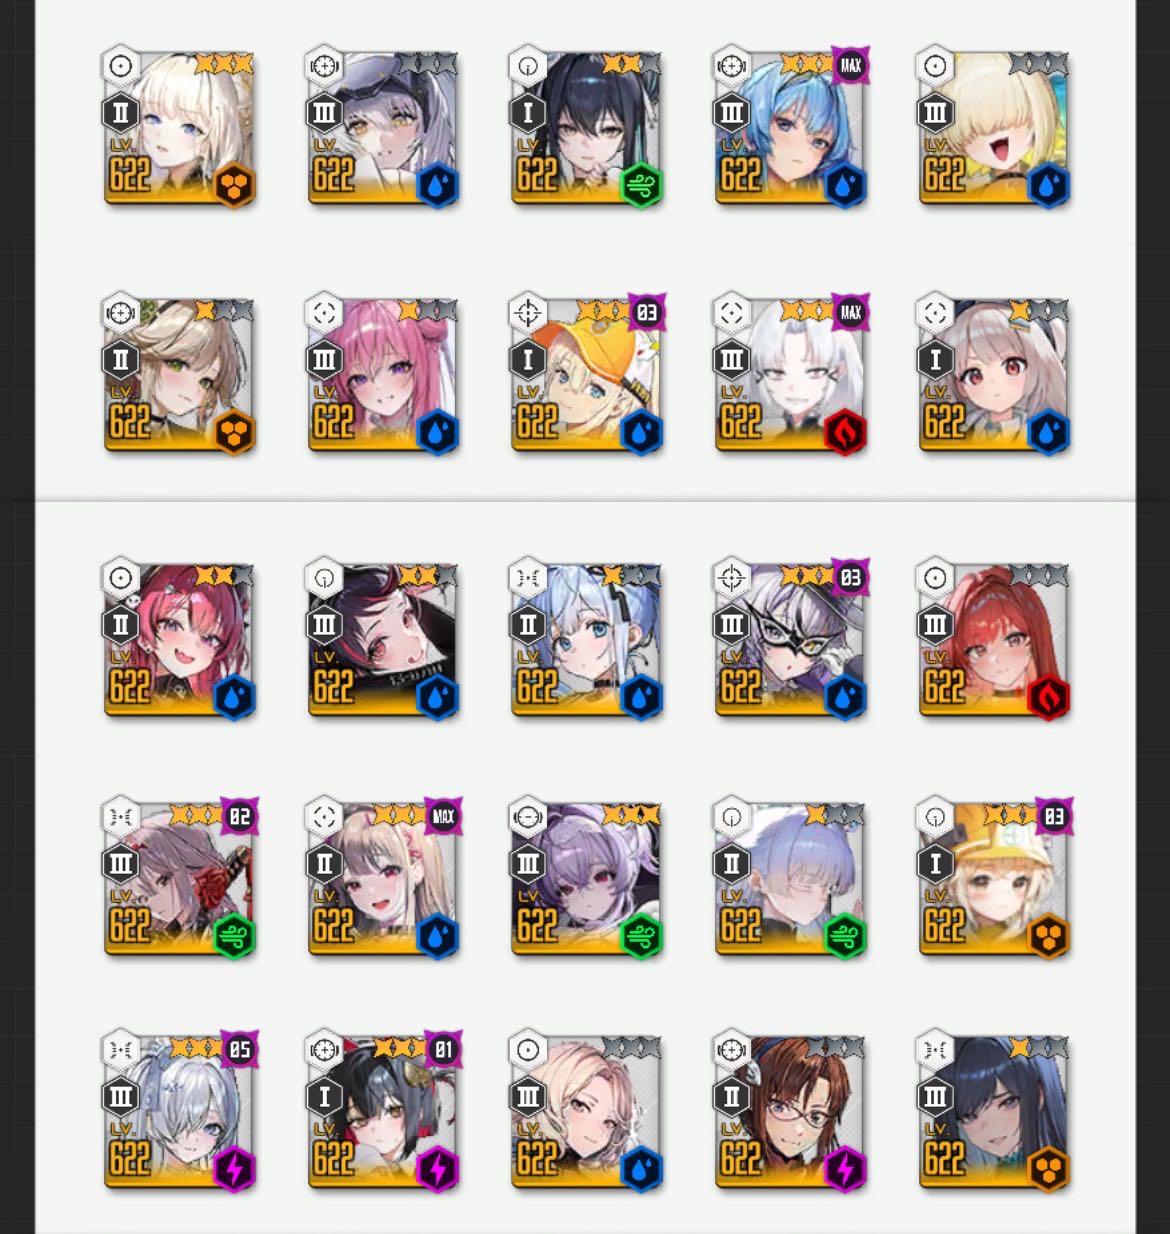Click the 03 badge on the masked character card
The height and width of the screenshot is (1234, 1170).
850,578
